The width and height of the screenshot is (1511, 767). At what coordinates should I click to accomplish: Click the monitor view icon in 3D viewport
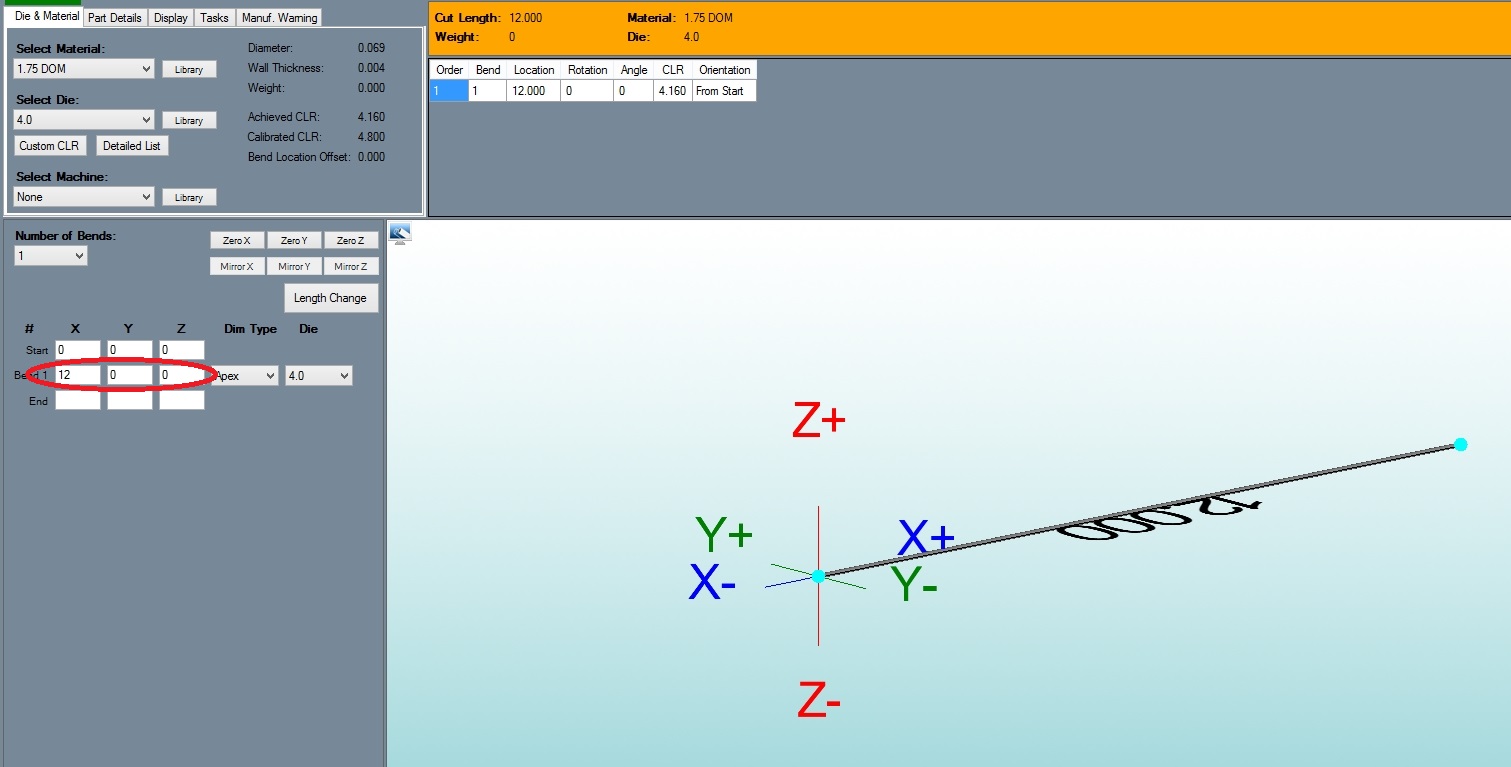400,233
